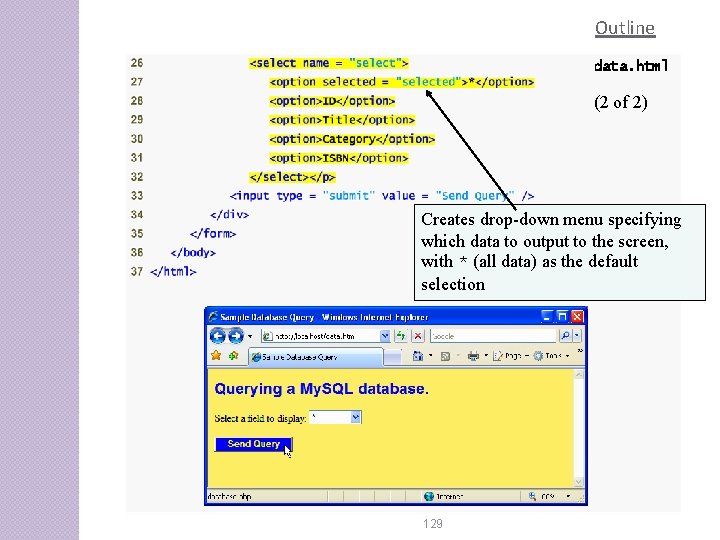
Task: Close the Internet Explorer window
Action: (x=577, y=316)
